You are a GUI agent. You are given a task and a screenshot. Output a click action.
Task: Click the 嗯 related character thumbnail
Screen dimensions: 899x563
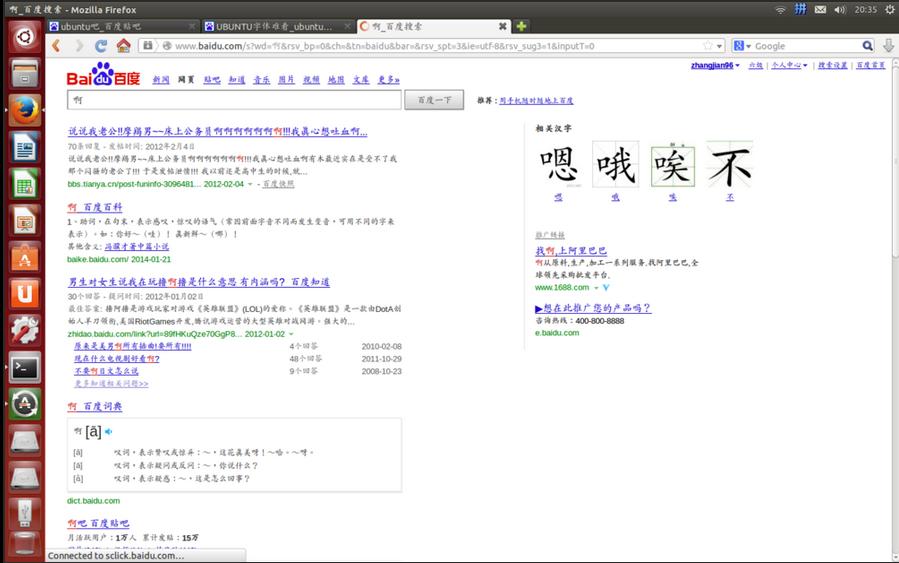pyautogui.click(x=558, y=166)
